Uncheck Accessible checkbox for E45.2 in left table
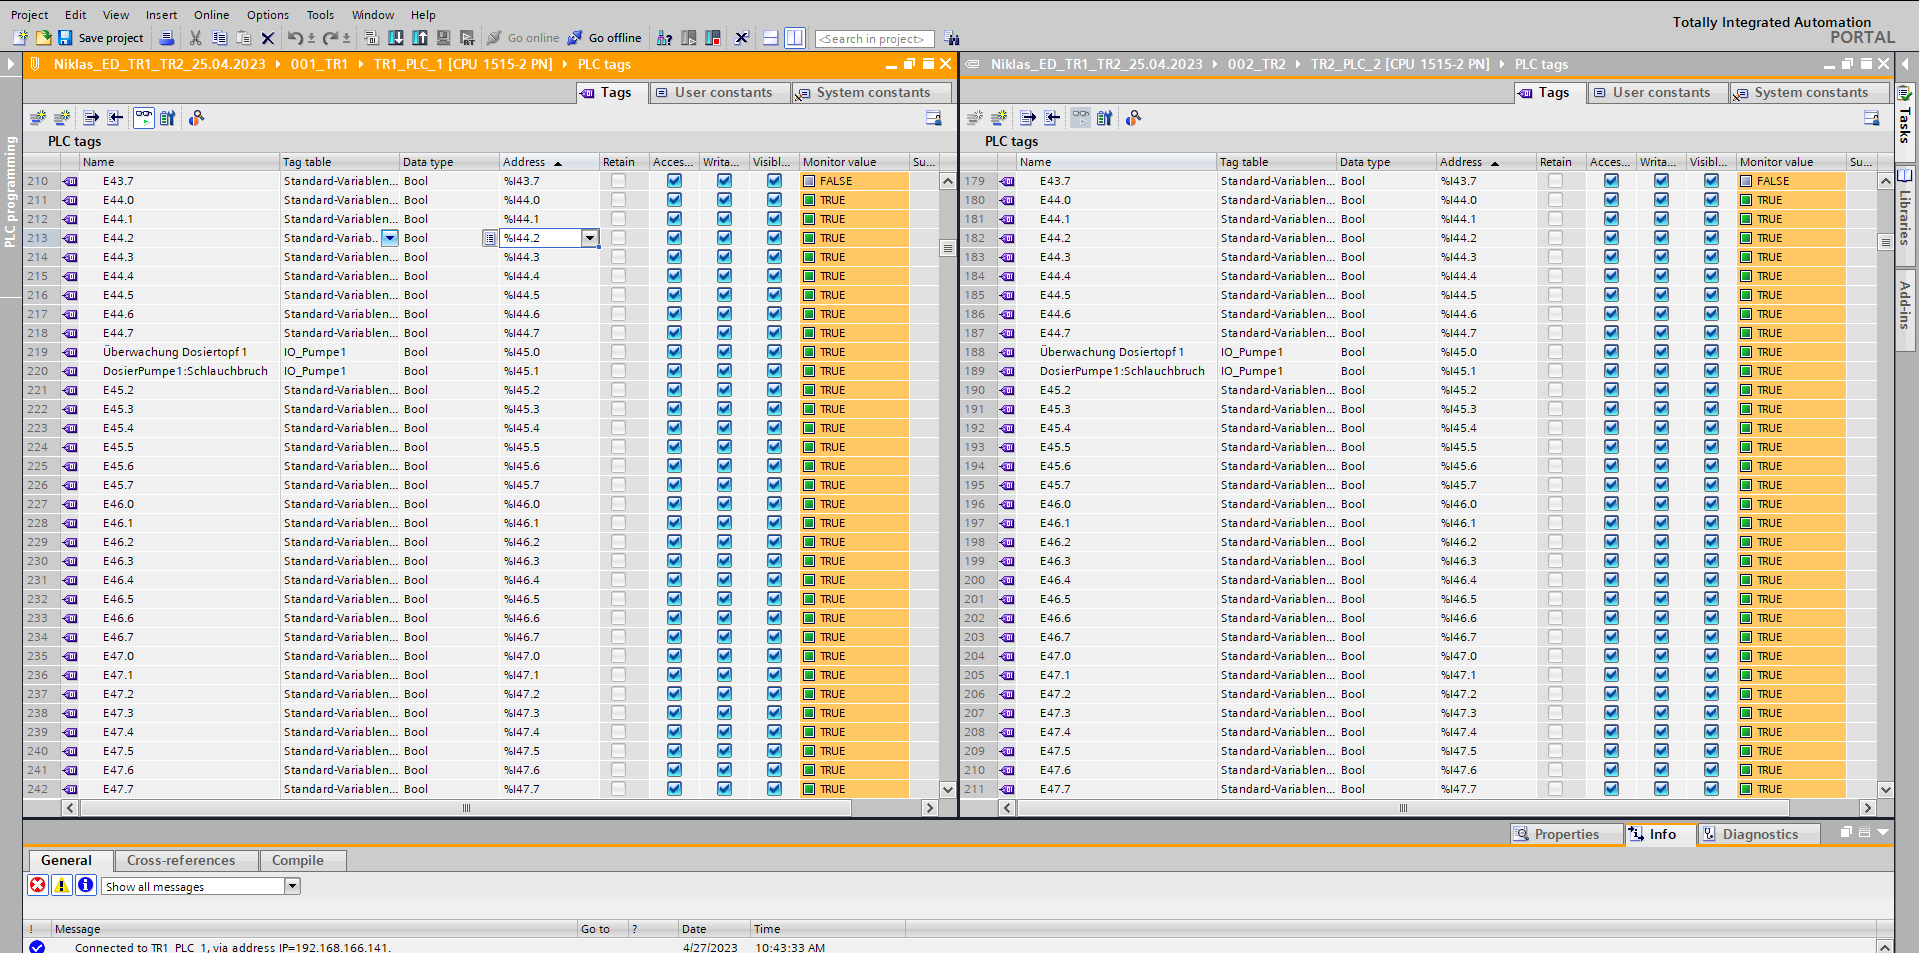This screenshot has width=1919, height=953. click(674, 390)
